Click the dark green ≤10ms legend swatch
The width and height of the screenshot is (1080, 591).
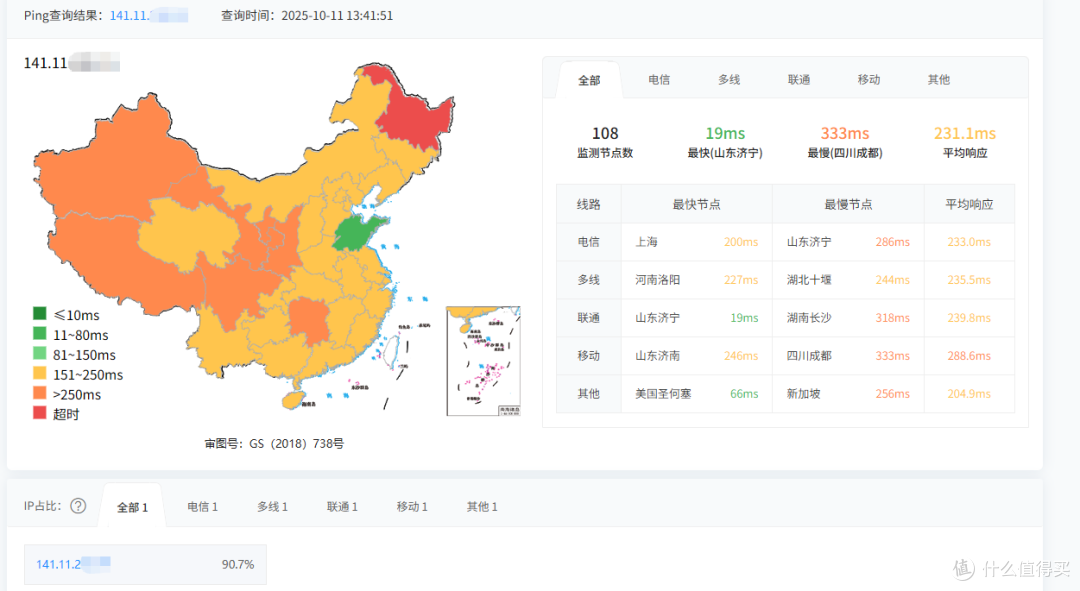point(40,314)
